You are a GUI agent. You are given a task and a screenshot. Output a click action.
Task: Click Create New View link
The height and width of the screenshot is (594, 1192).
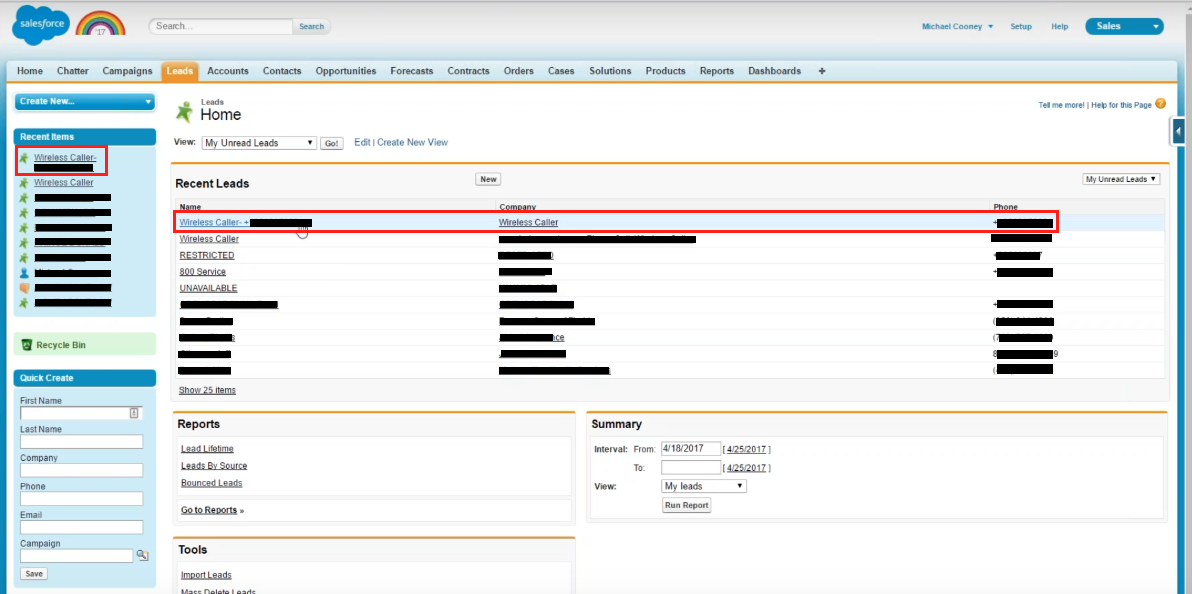413,142
